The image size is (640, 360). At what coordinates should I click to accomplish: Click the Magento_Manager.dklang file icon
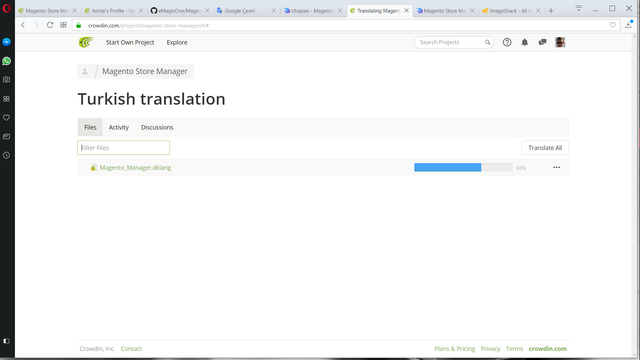click(93, 167)
